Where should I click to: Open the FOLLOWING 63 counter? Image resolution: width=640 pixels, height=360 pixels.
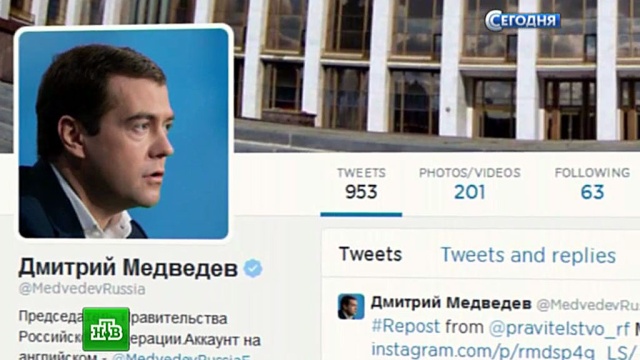592,184
